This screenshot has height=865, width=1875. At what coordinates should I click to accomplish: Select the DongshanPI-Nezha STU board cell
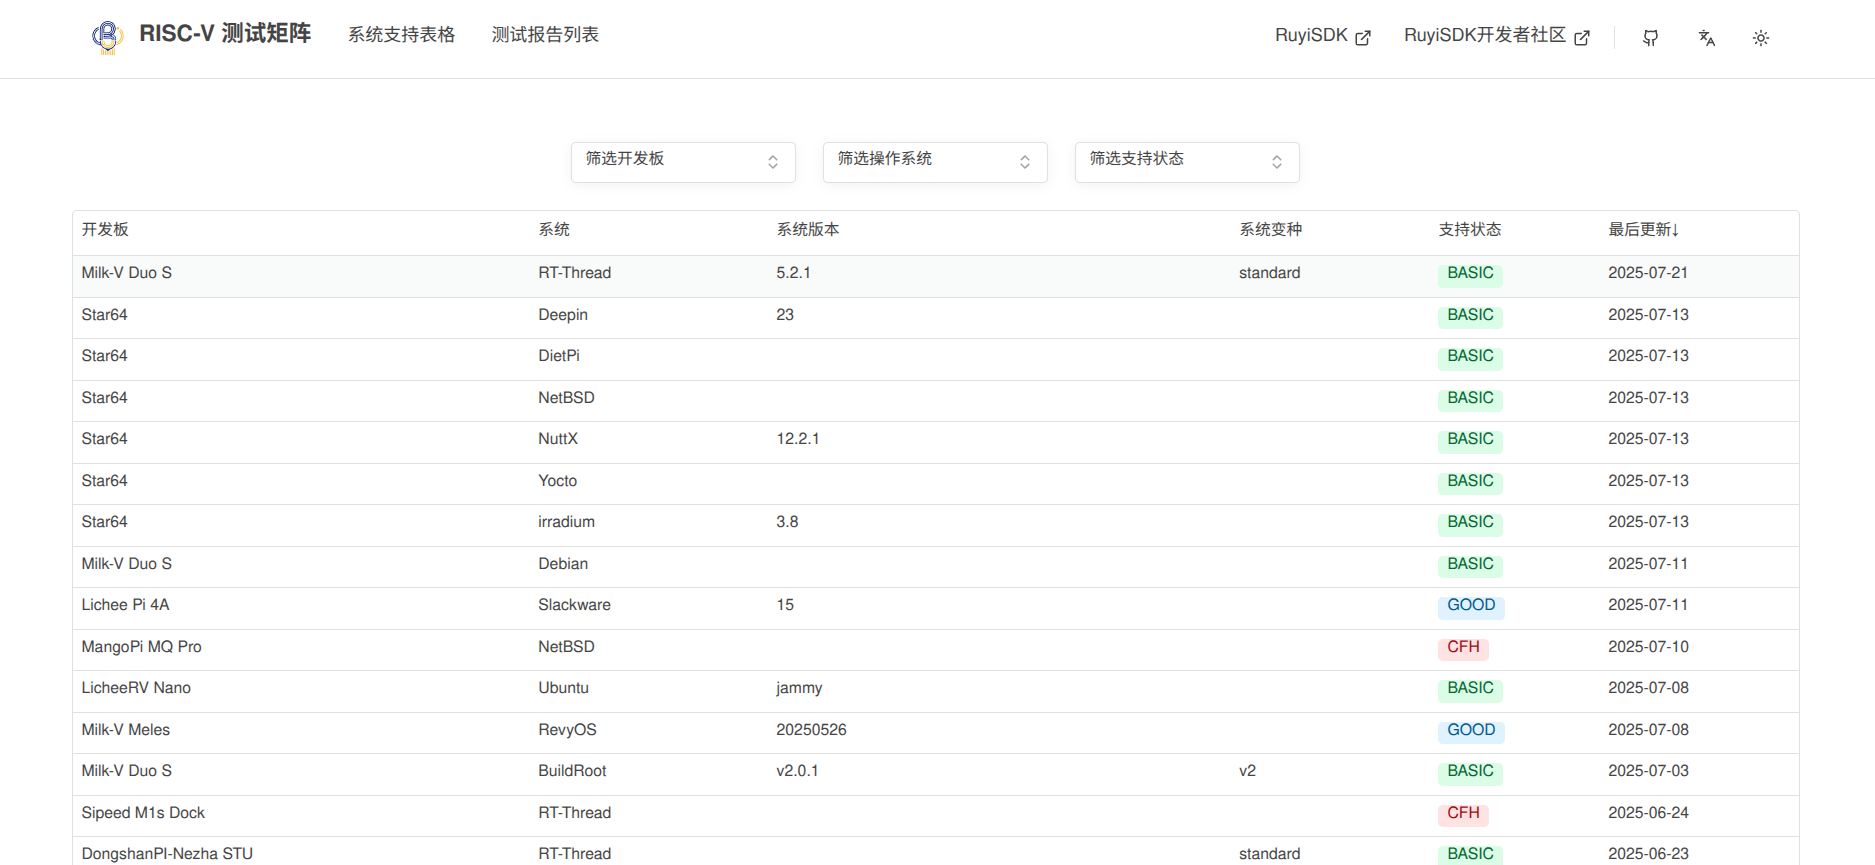point(167,854)
